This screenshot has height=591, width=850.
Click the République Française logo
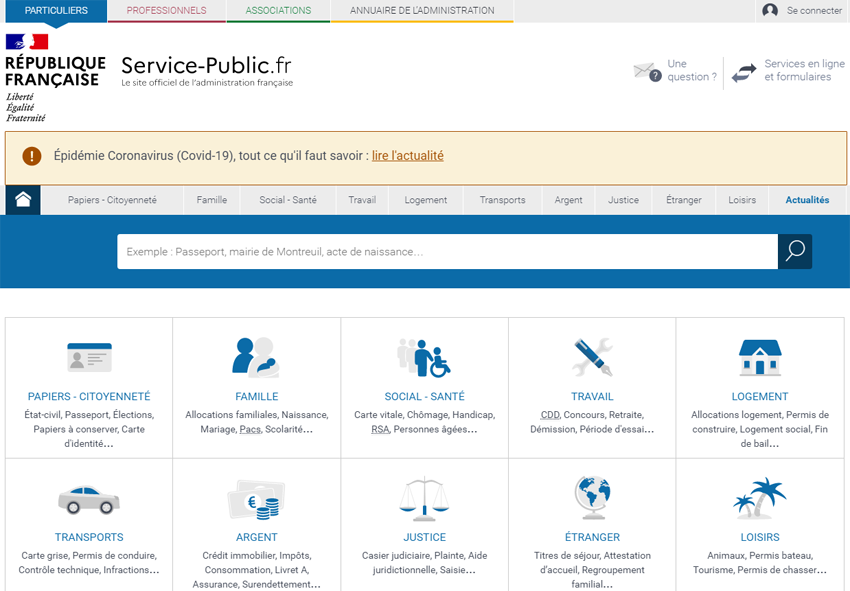point(55,78)
